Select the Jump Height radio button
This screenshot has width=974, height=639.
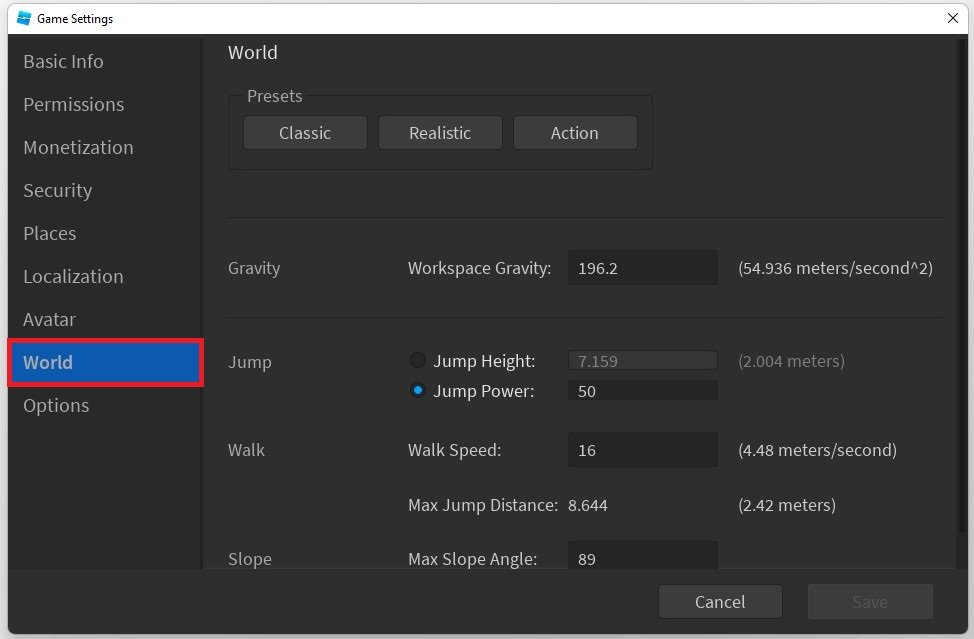(x=418, y=361)
